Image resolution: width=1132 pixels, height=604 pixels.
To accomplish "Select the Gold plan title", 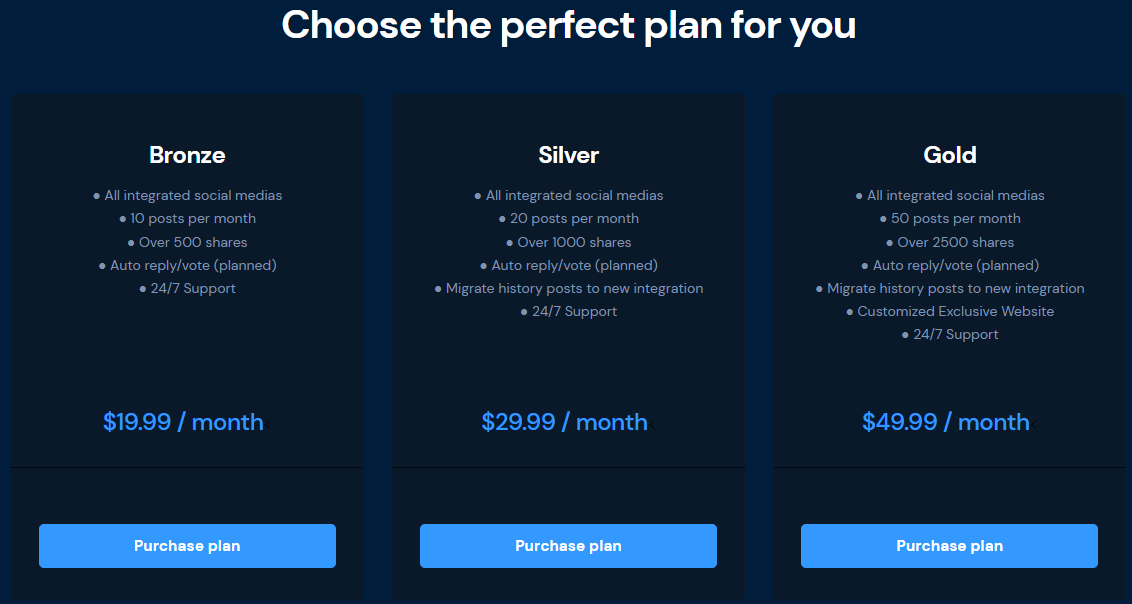I will pyautogui.click(x=950, y=155).
